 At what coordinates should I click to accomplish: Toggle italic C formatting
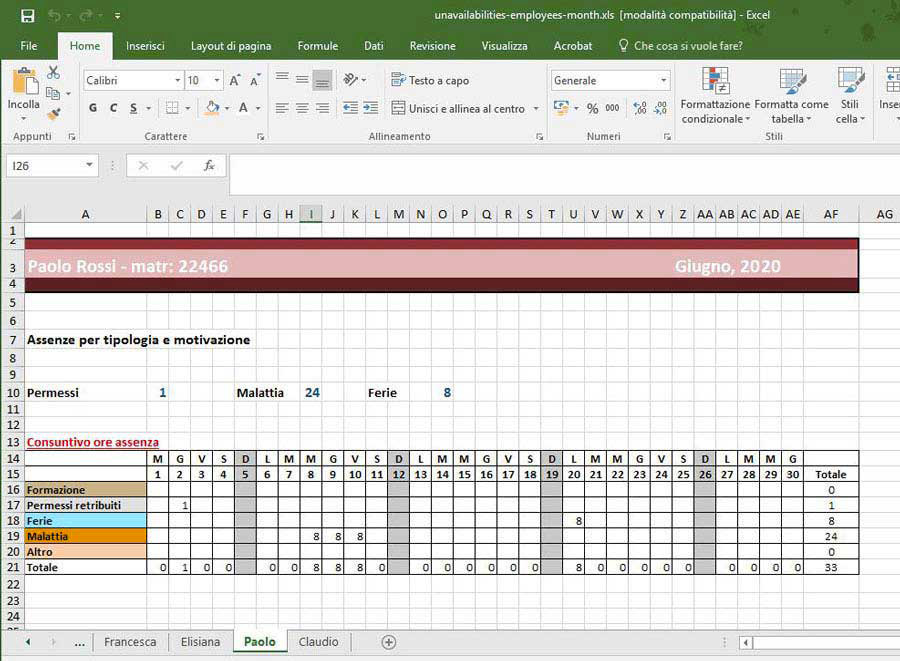coord(113,108)
